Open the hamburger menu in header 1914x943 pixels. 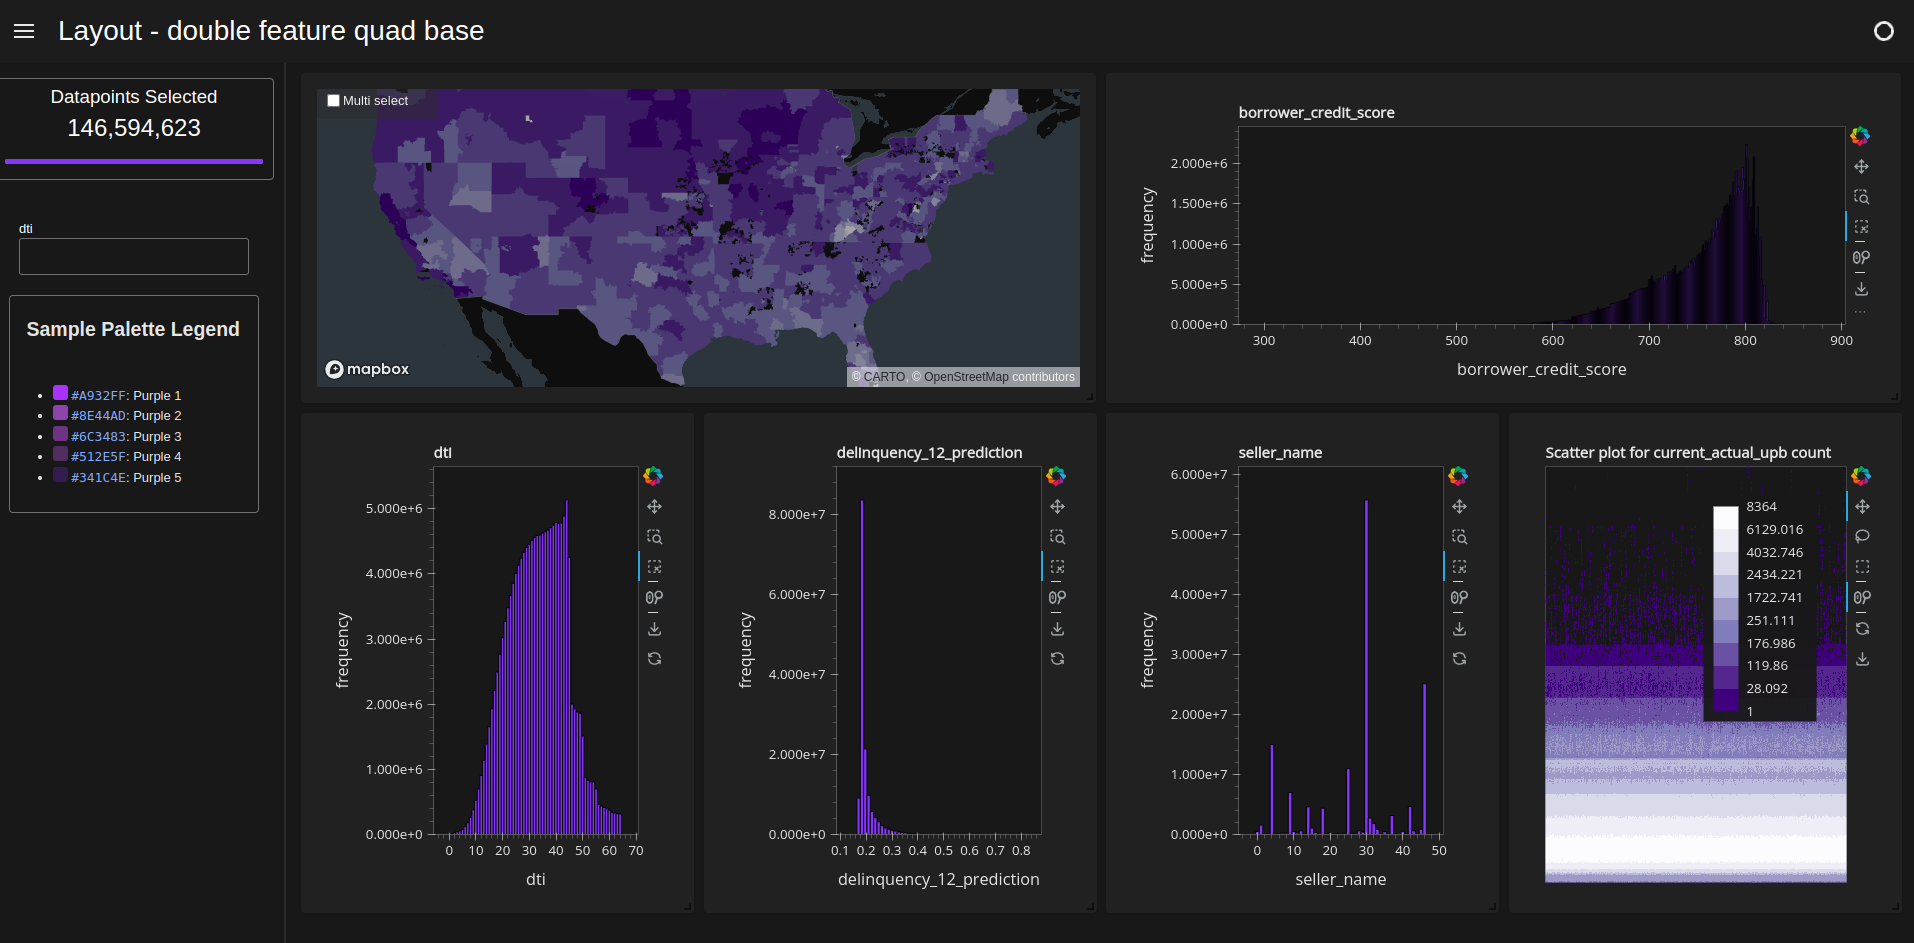click(x=24, y=31)
